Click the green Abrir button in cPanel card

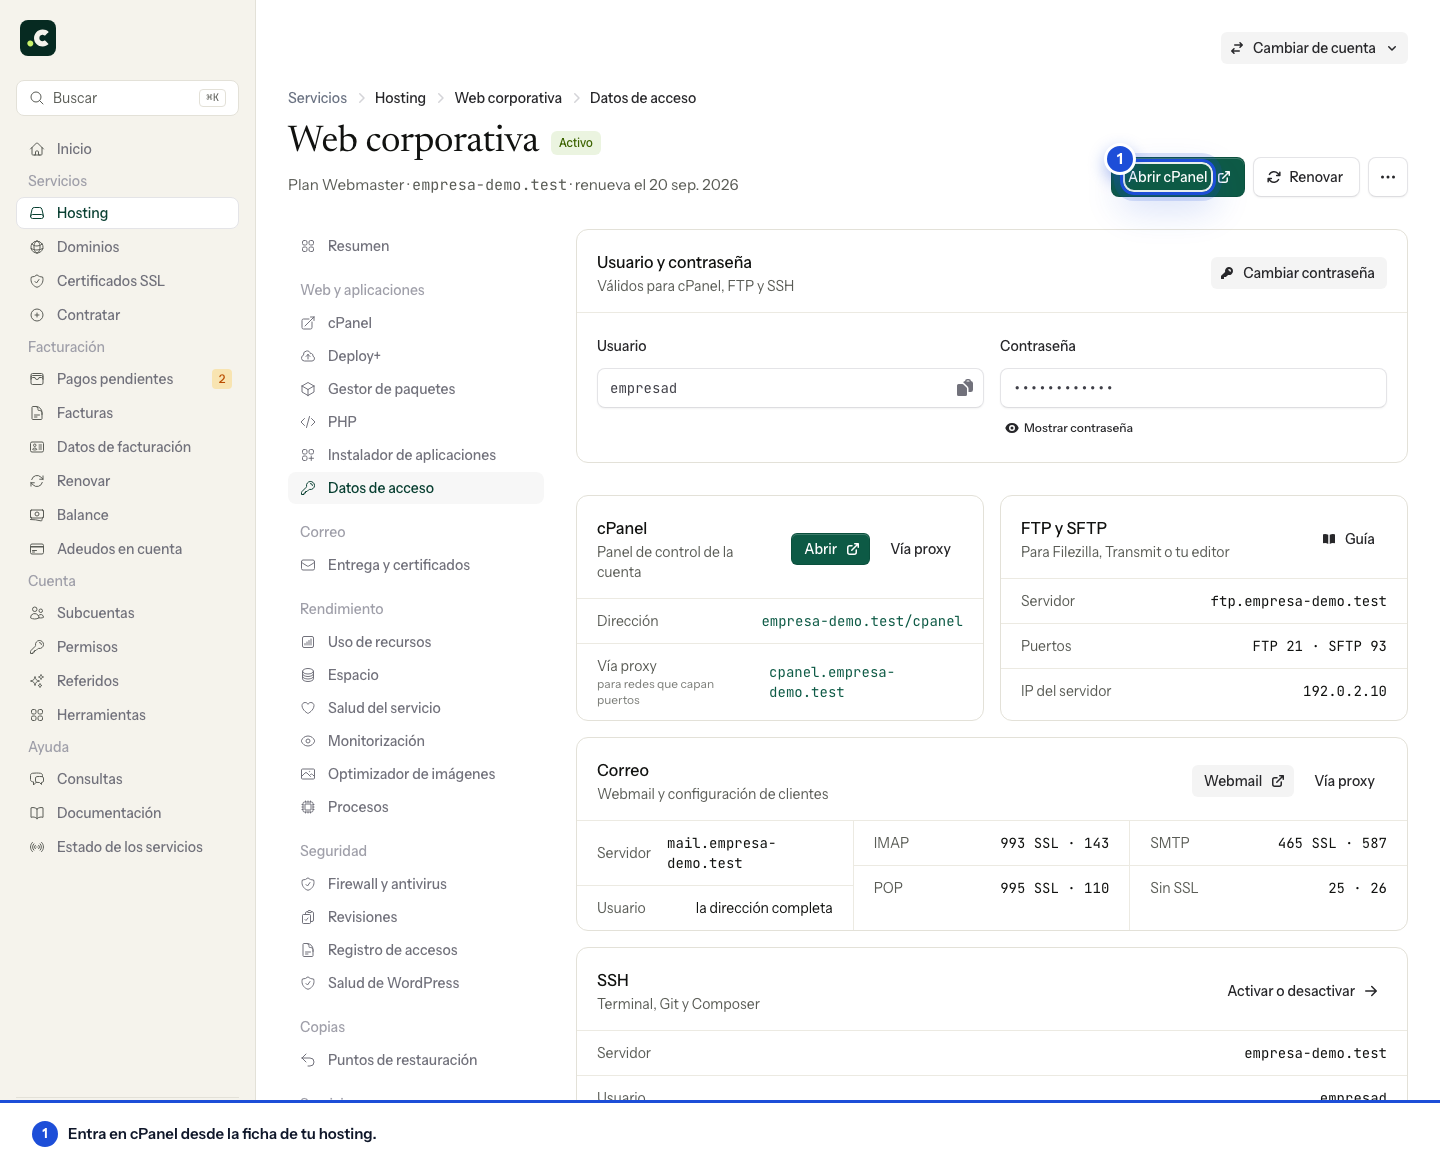pyautogui.click(x=830, y=549)
